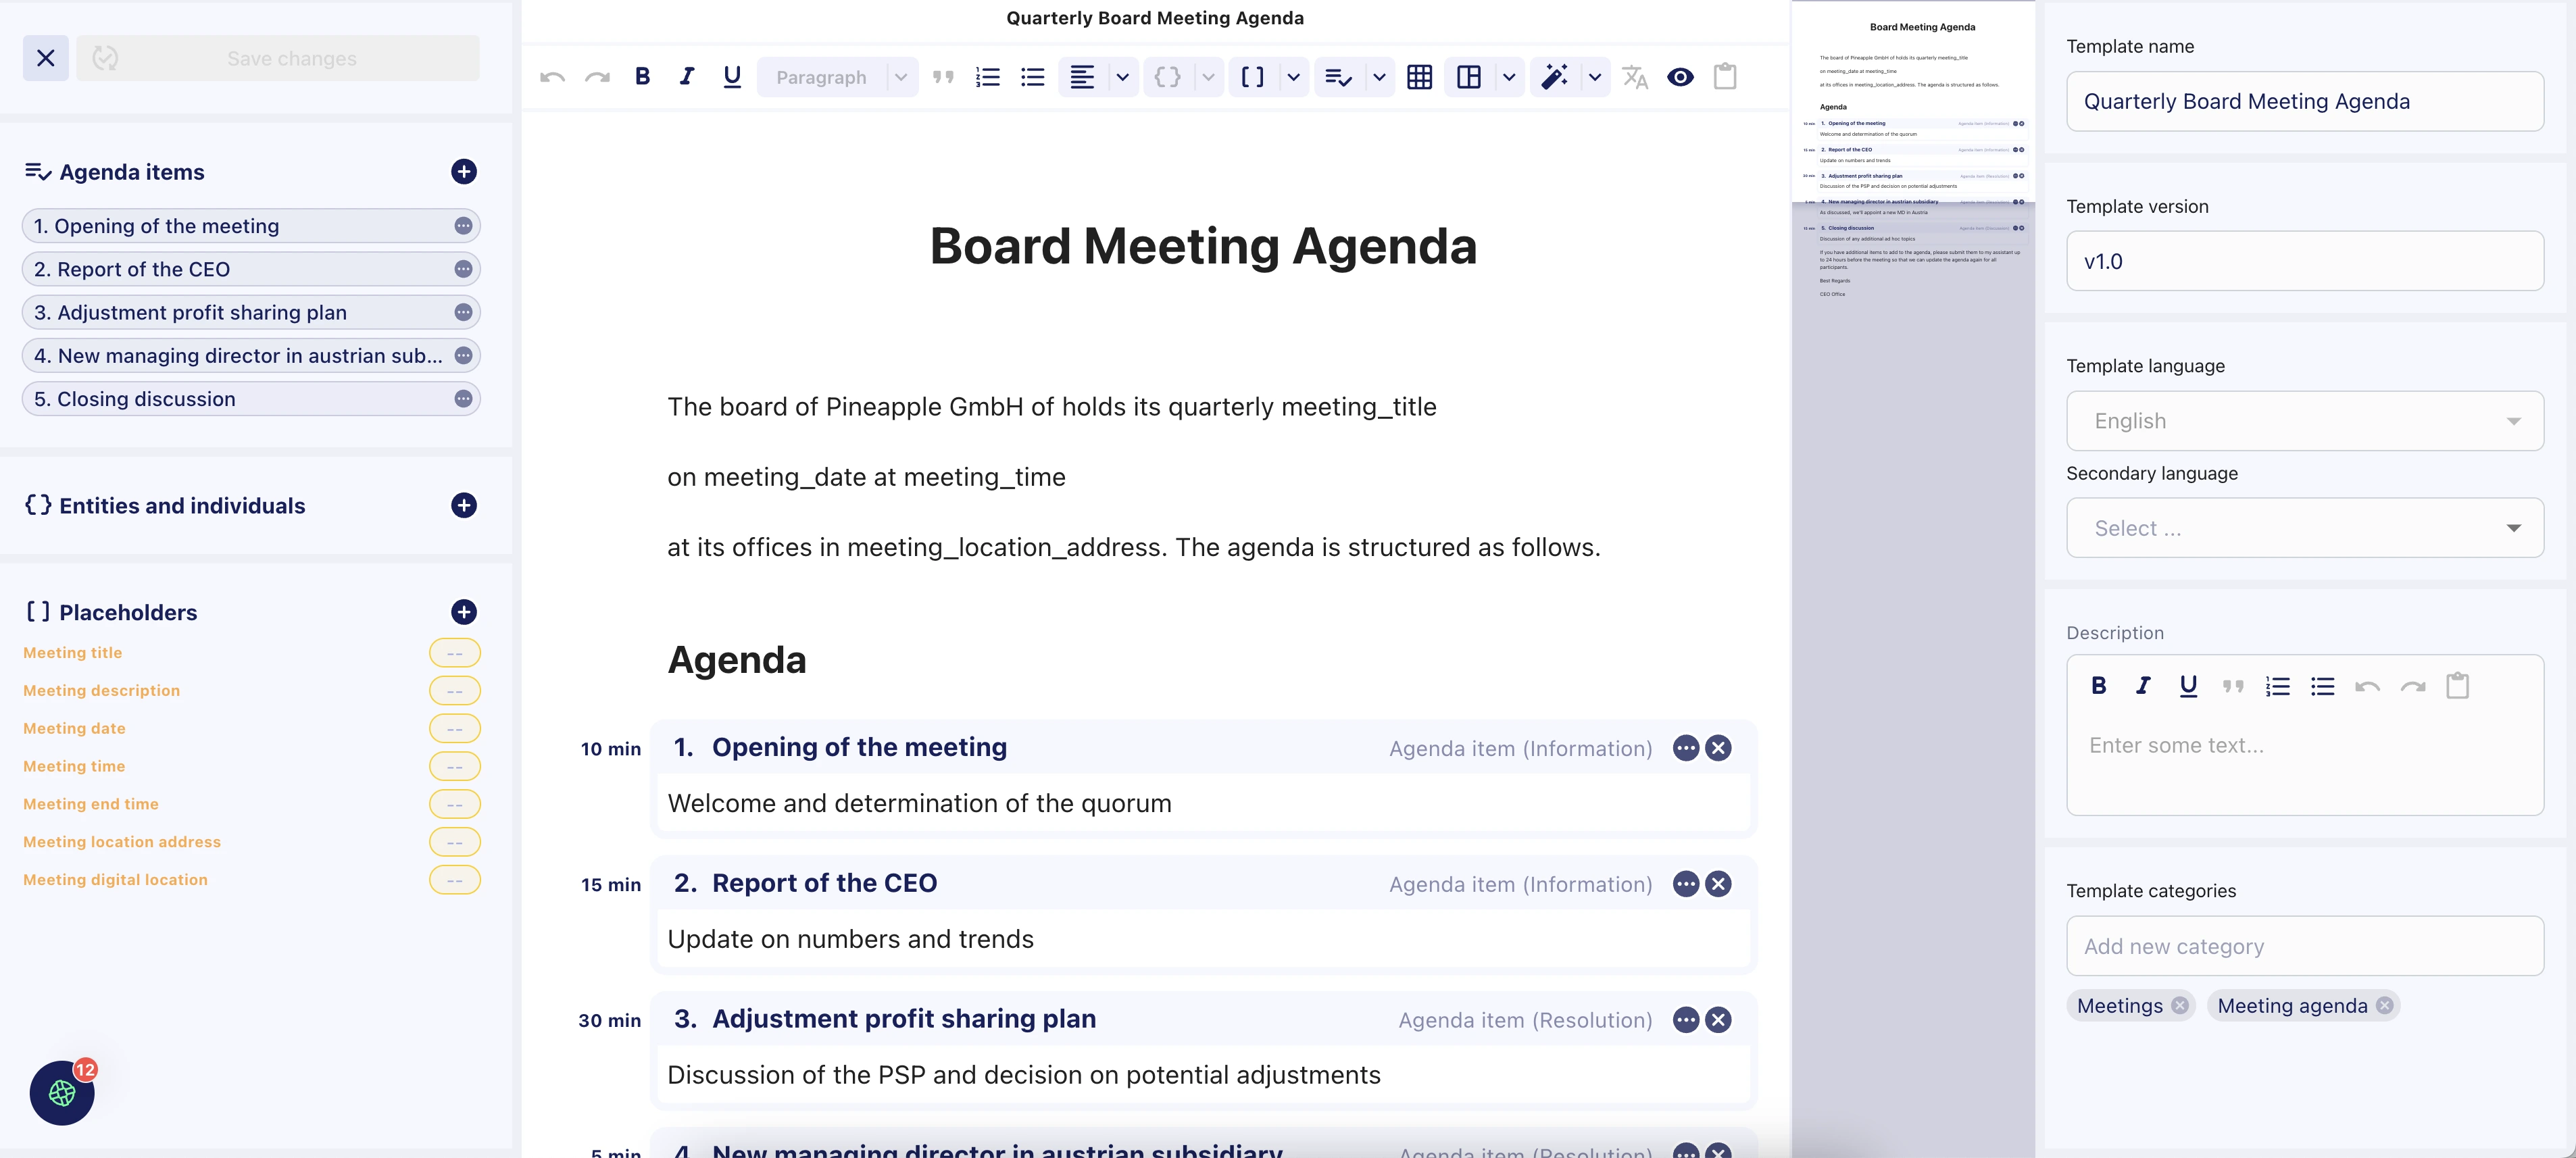The width and height of the screenshot is (2576, 1158).
Task: Click the agenda item toolbar icon
Action: (1338, 77)
